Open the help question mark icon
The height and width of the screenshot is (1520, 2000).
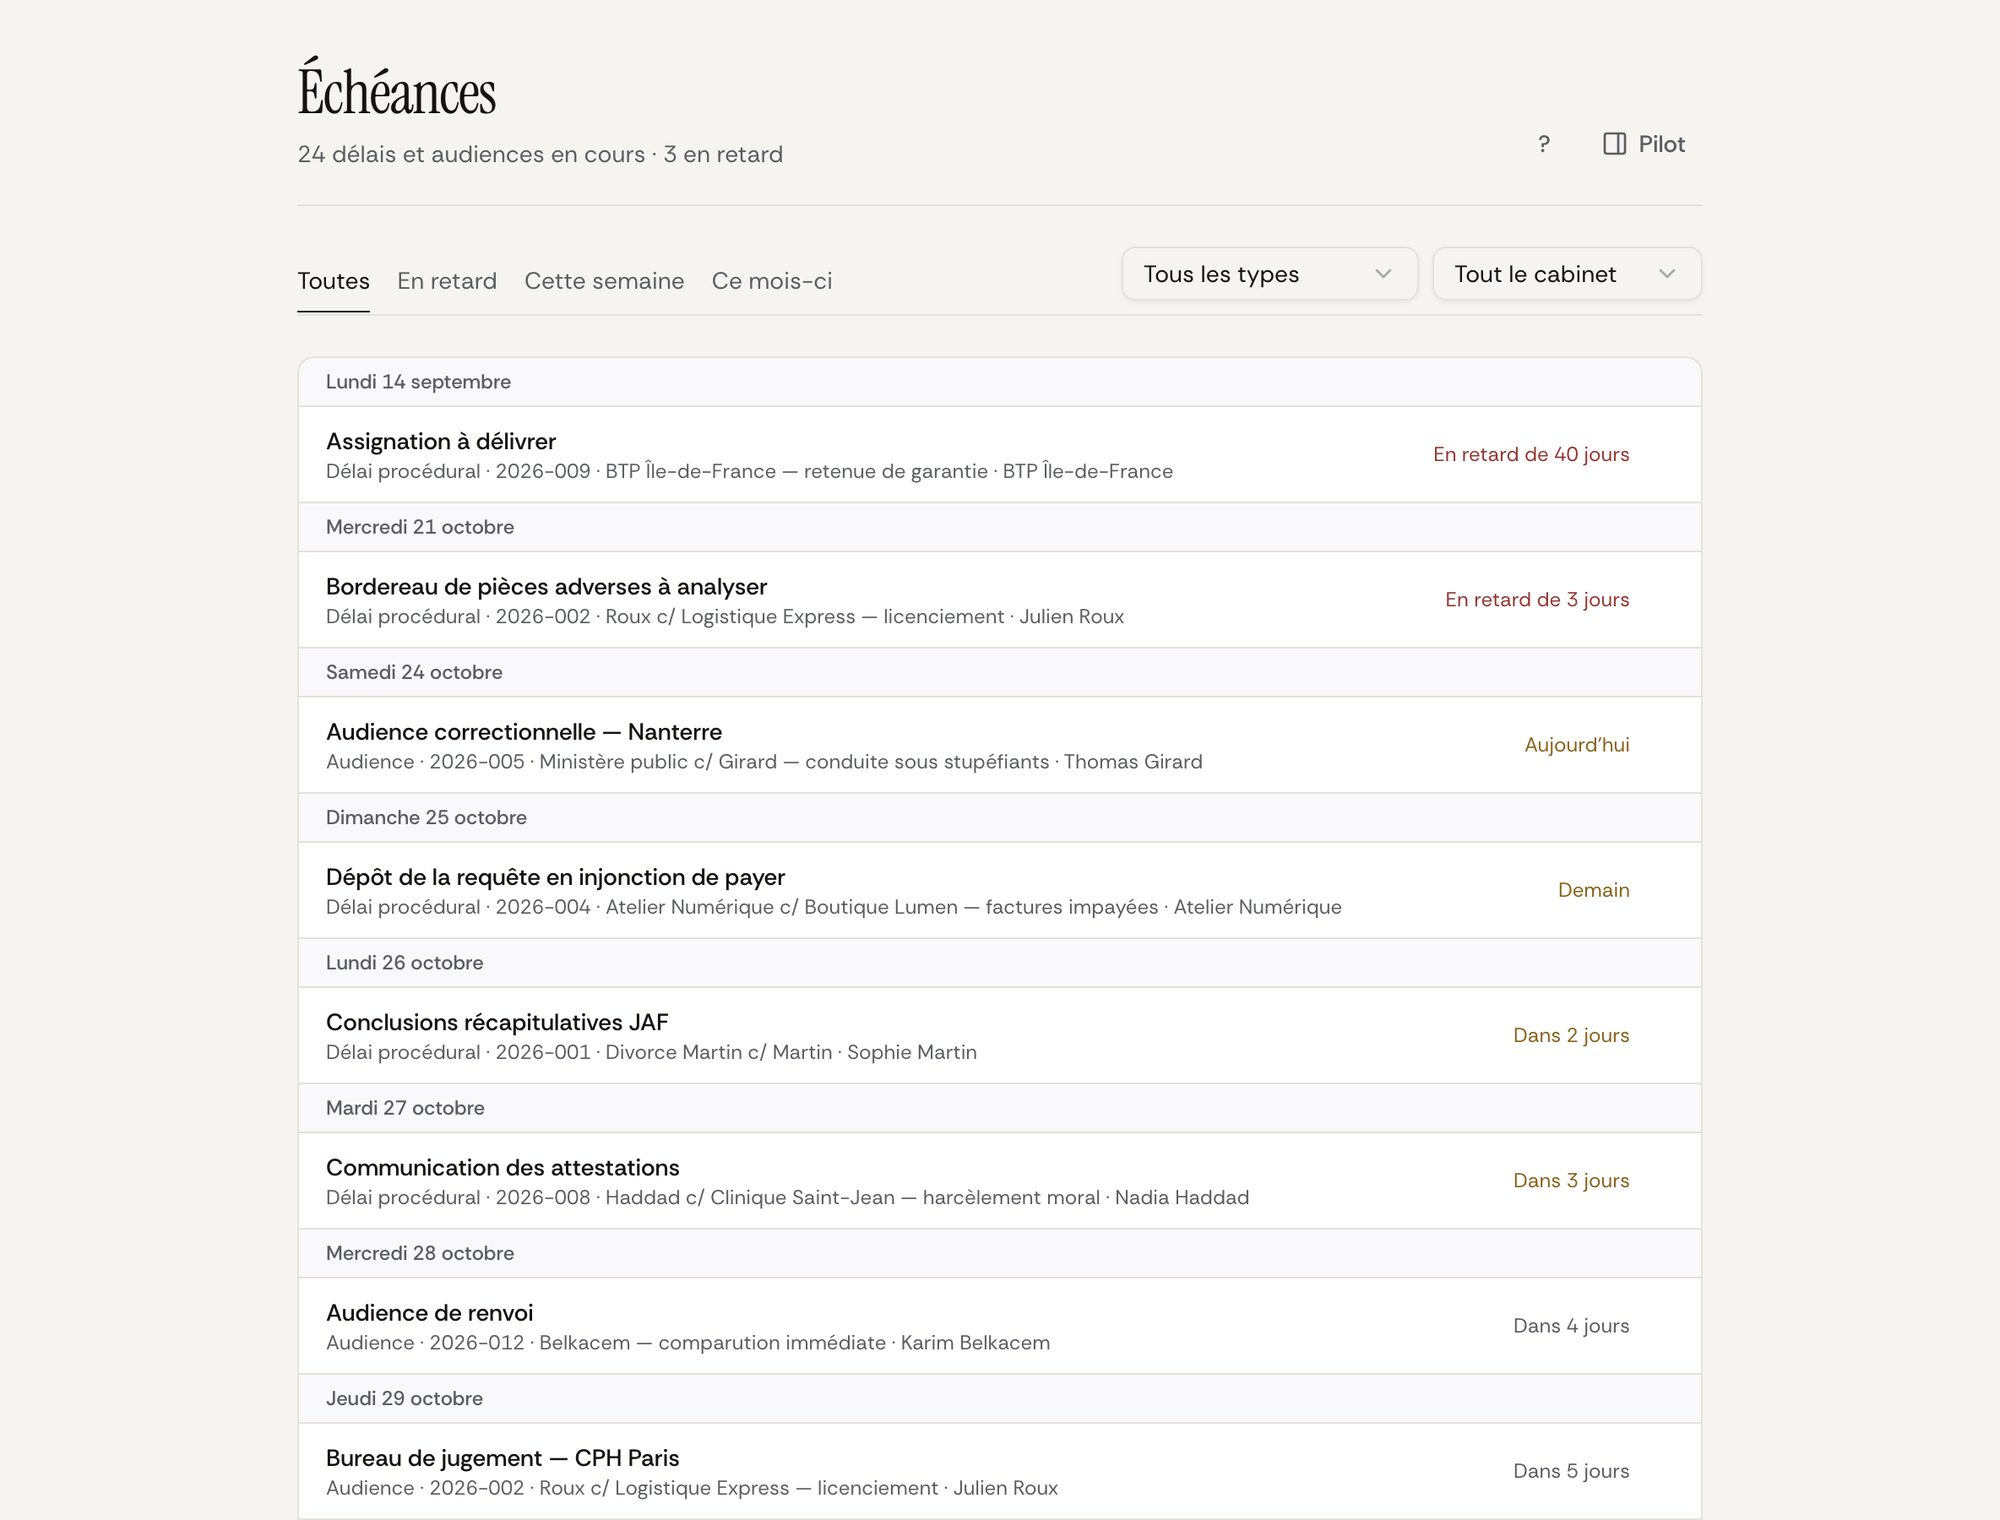(x=1544, y=144)
